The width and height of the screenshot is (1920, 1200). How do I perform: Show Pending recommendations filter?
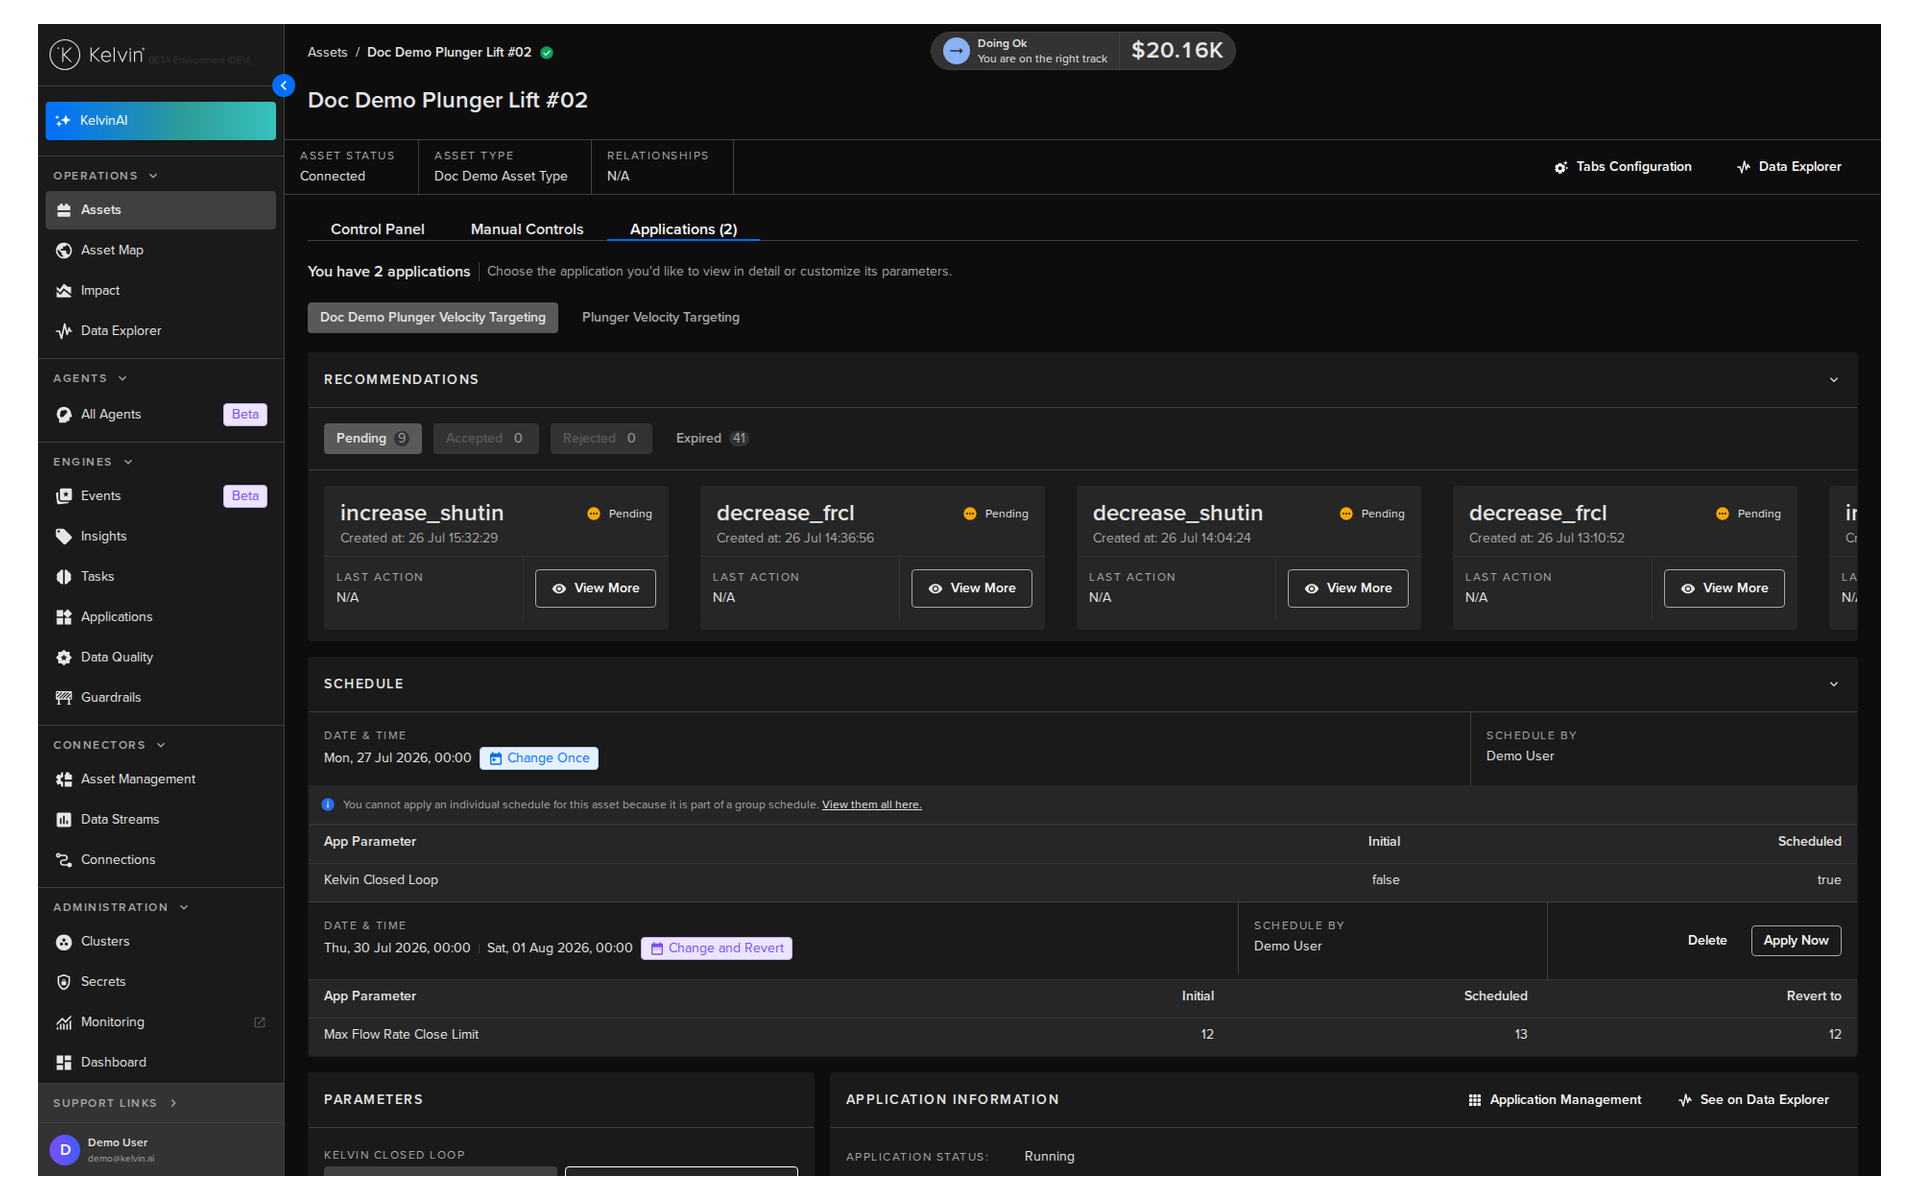coord(372,439)
